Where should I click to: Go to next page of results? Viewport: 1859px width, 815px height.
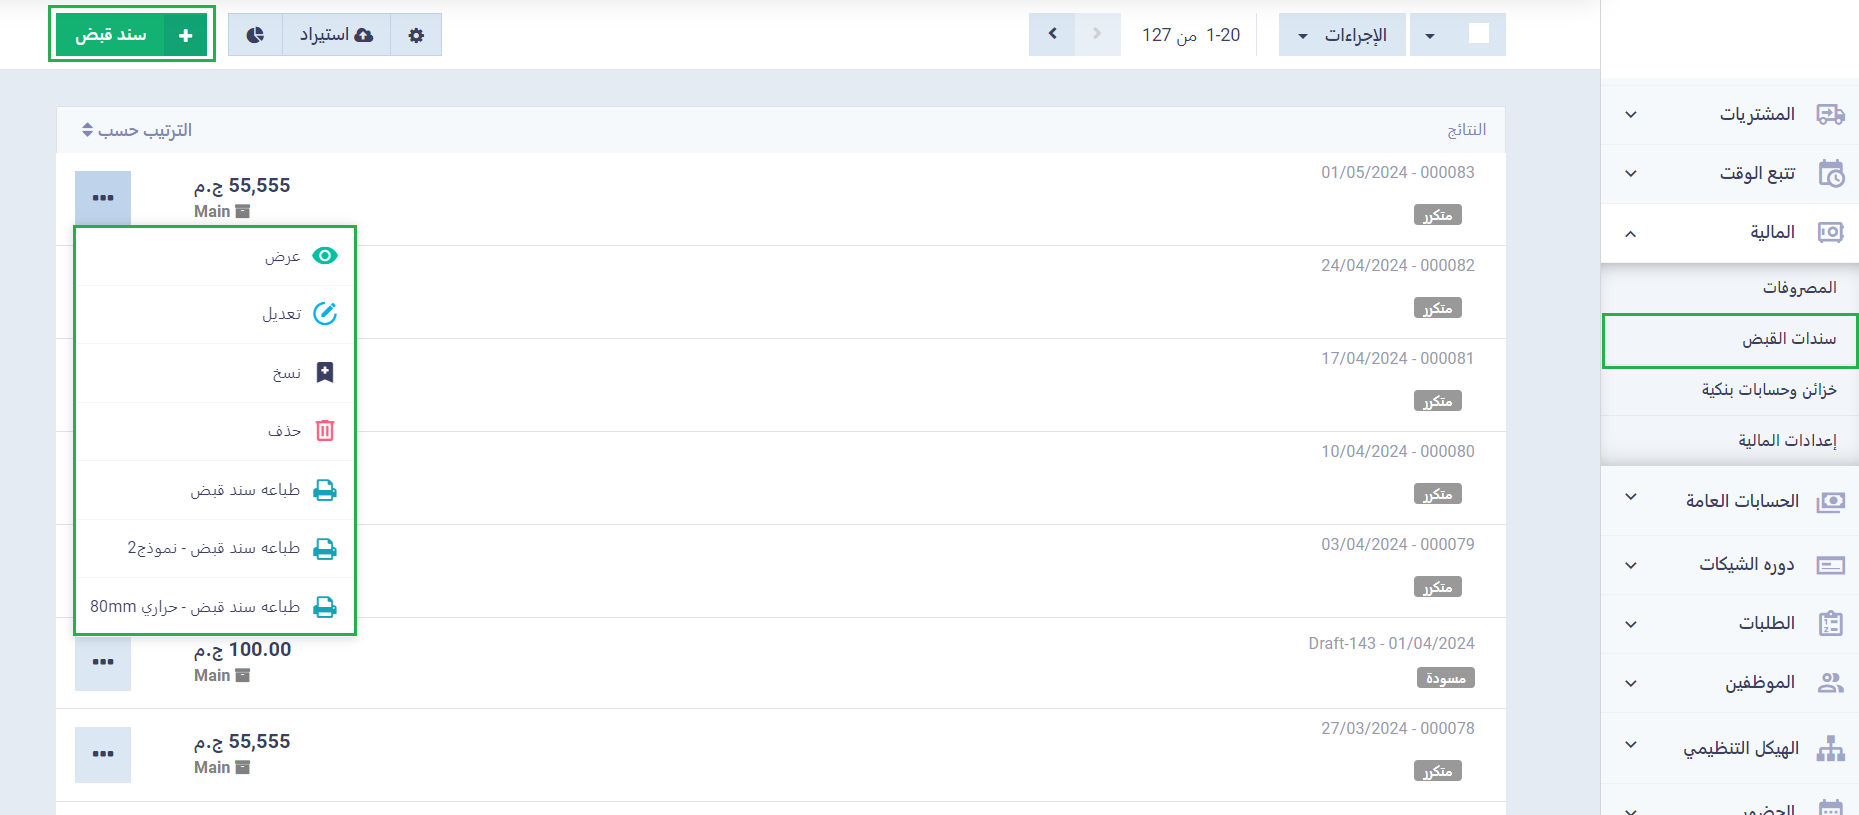(x=1052, y=35)
